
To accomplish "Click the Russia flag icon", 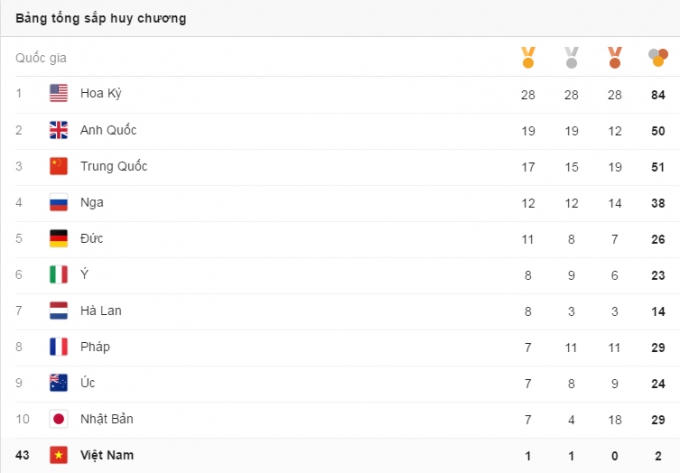I will pos(59,202).
